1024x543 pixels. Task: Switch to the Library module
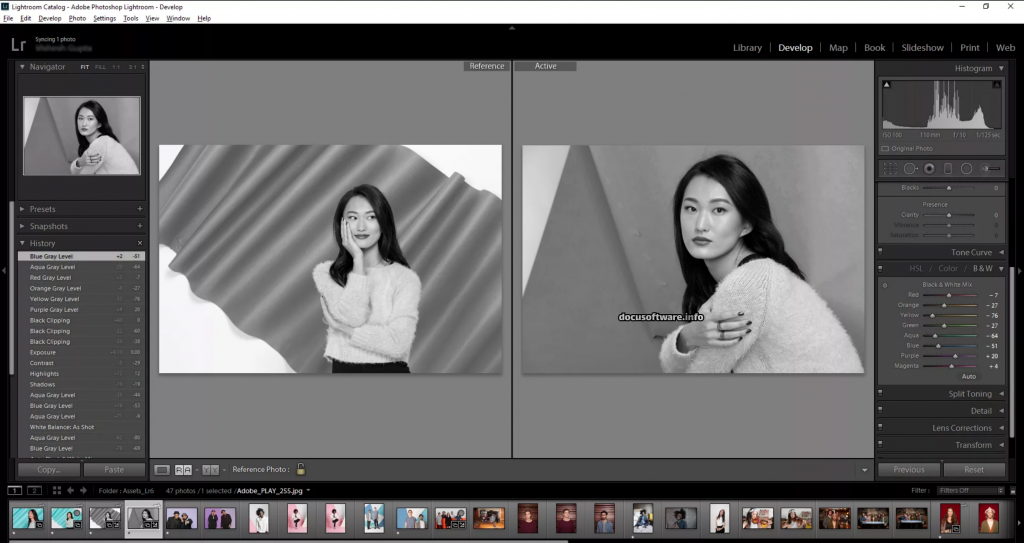pyautogui.click(x=747, y=47)
